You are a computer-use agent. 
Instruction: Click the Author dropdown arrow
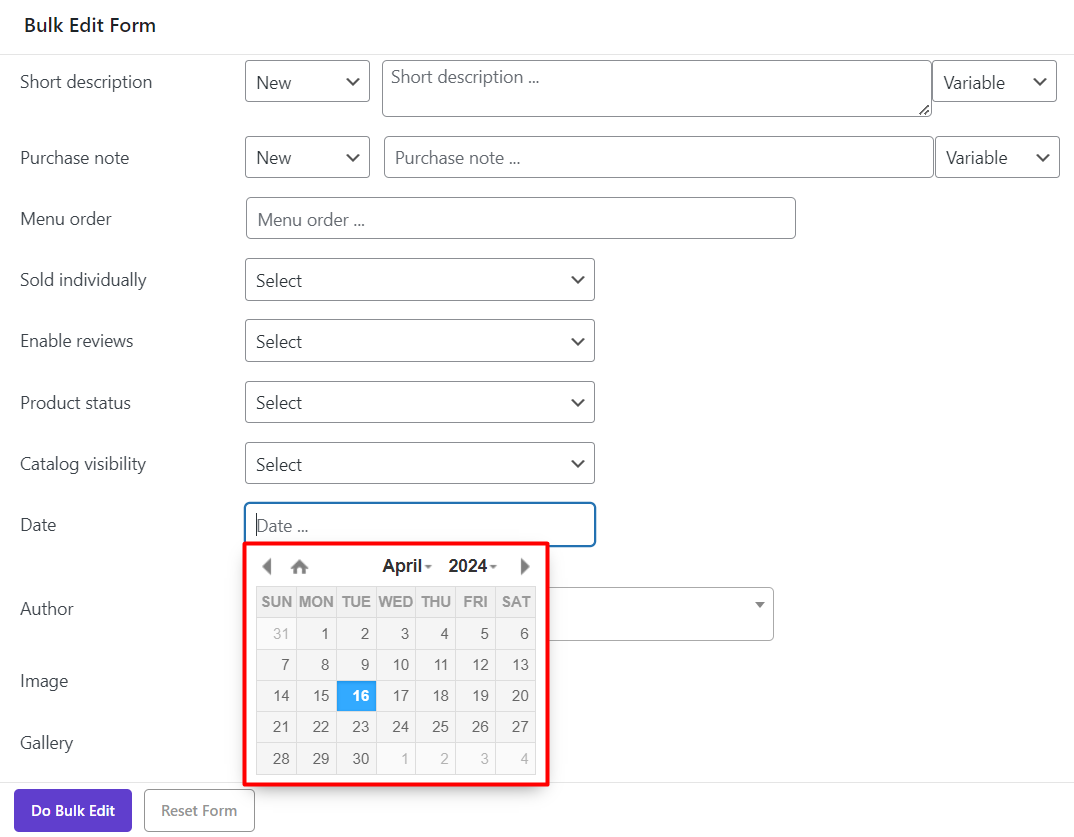tap(759, 605)
